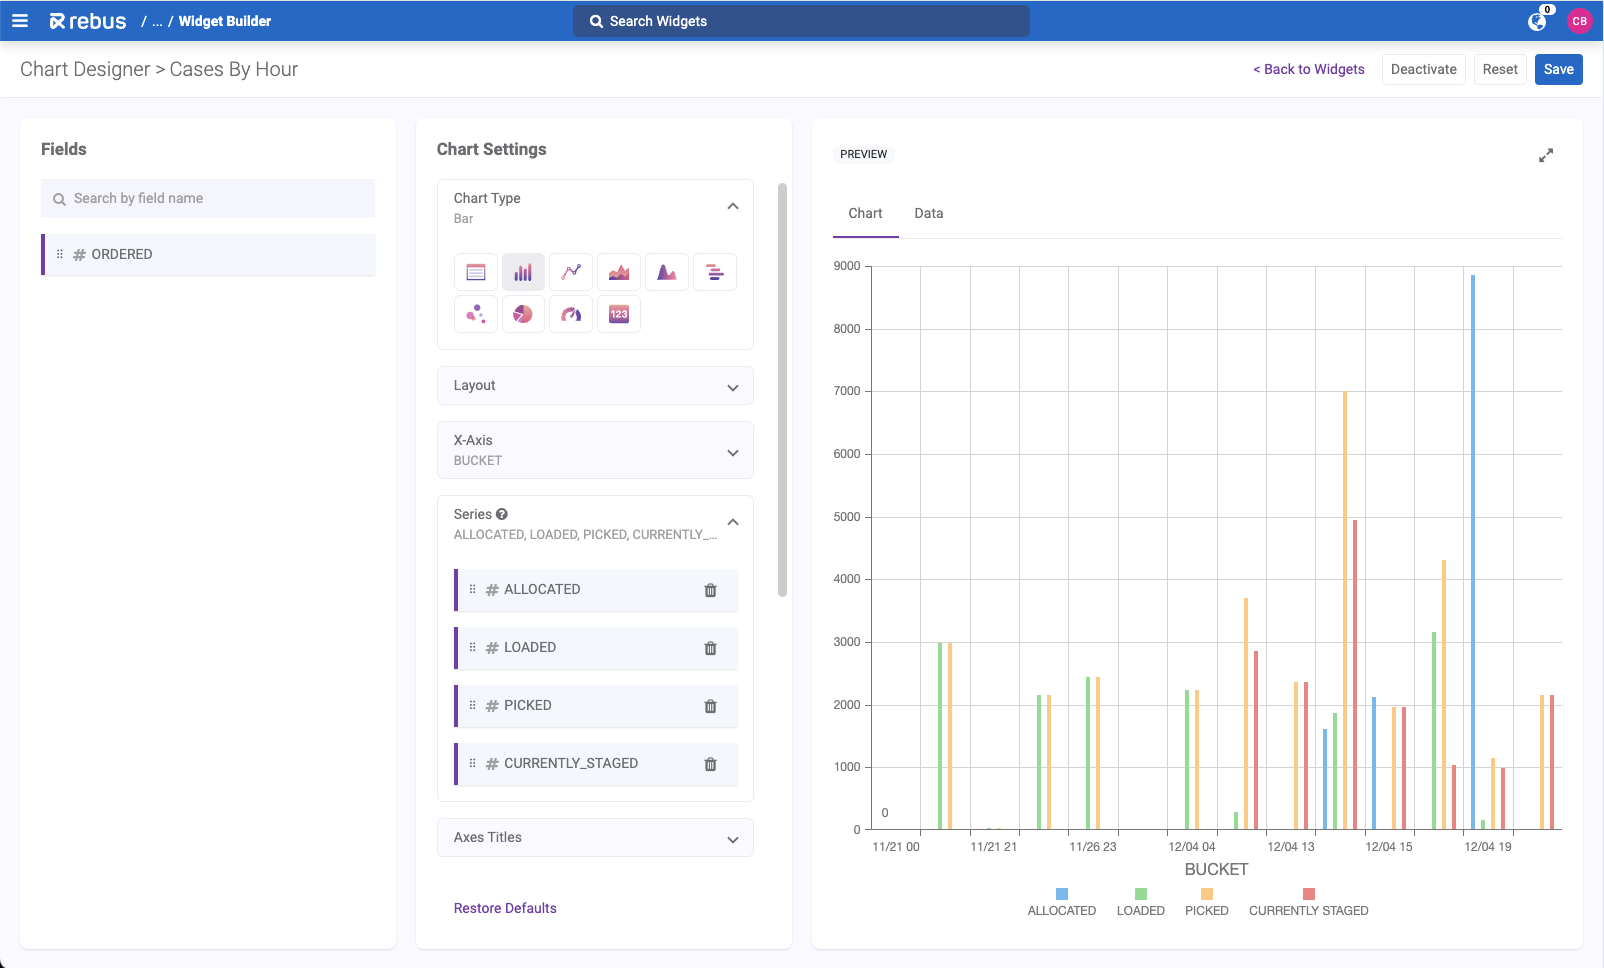1604x968 pixels.
Task: Delete the PICKED series
Action: 710,706
